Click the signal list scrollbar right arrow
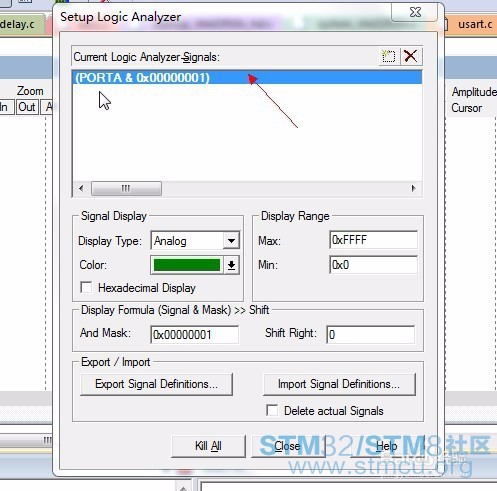The width and height of the screenshot is (497, 491). pos(414,188)
